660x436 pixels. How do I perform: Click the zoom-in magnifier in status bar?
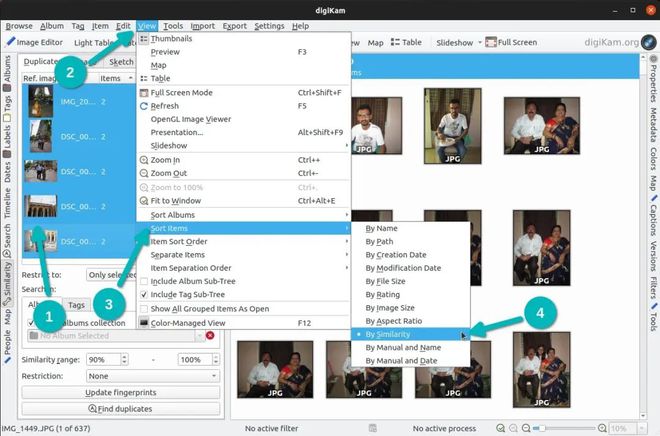(x=602, y=428)
